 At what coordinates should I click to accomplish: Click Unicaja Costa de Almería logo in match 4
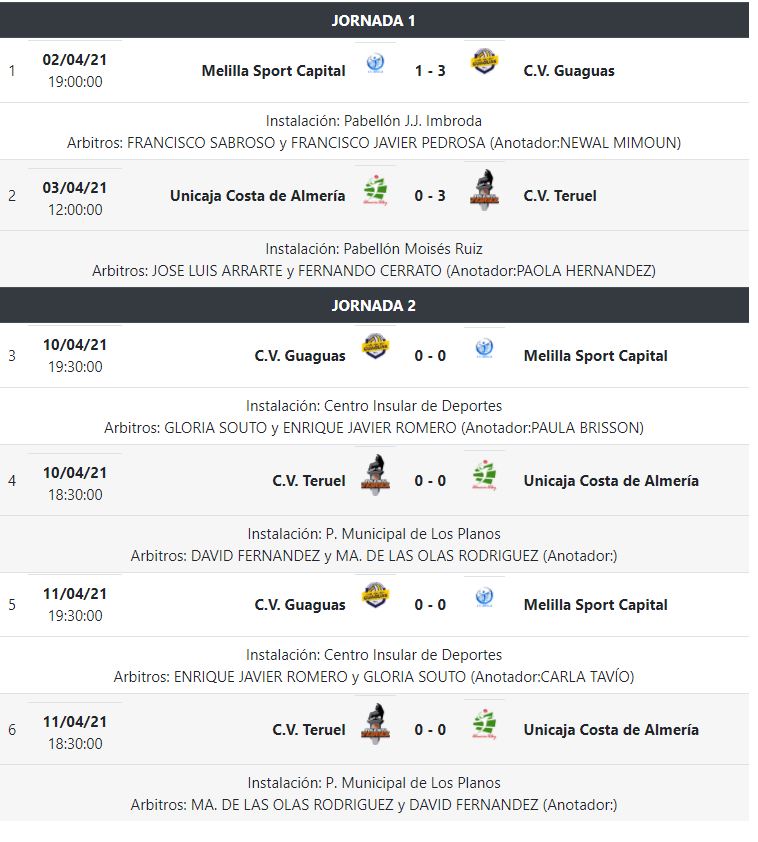coord(484,476)
